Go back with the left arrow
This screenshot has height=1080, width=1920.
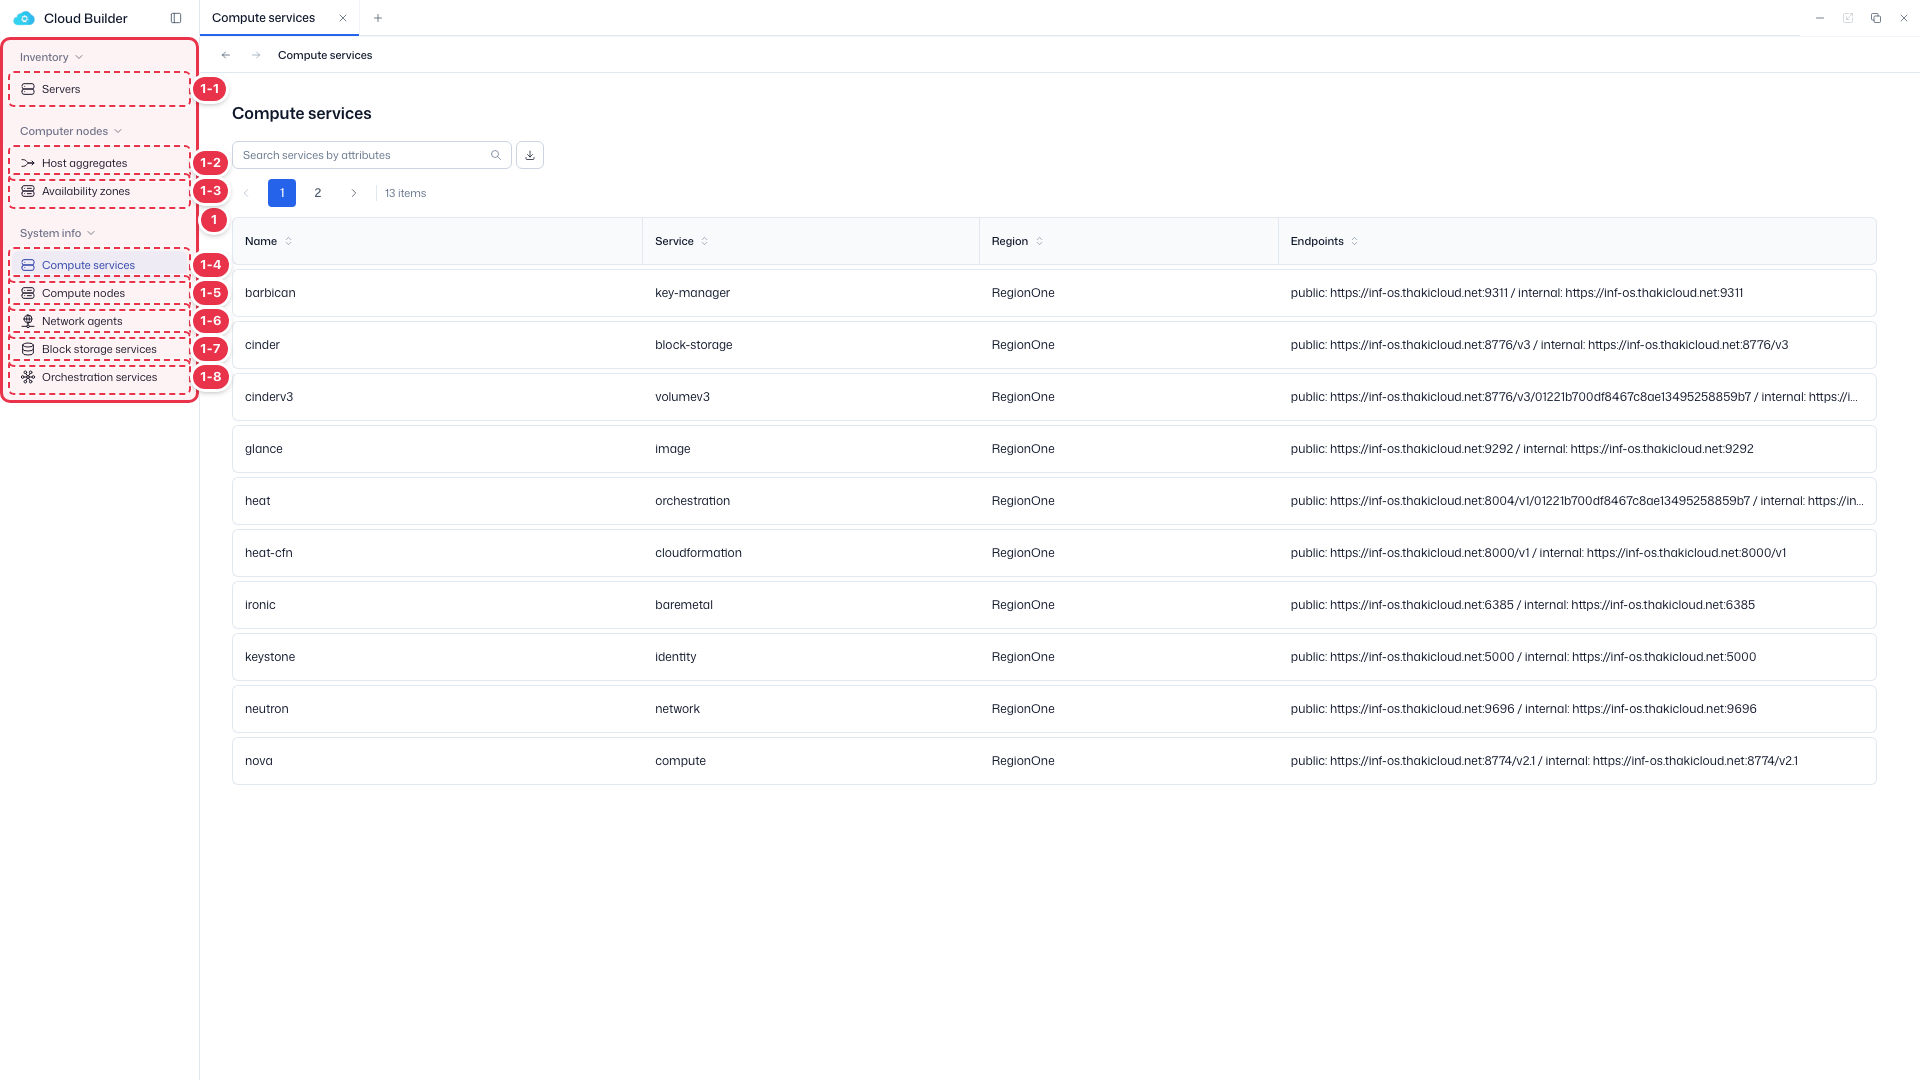tap(226, 55)
